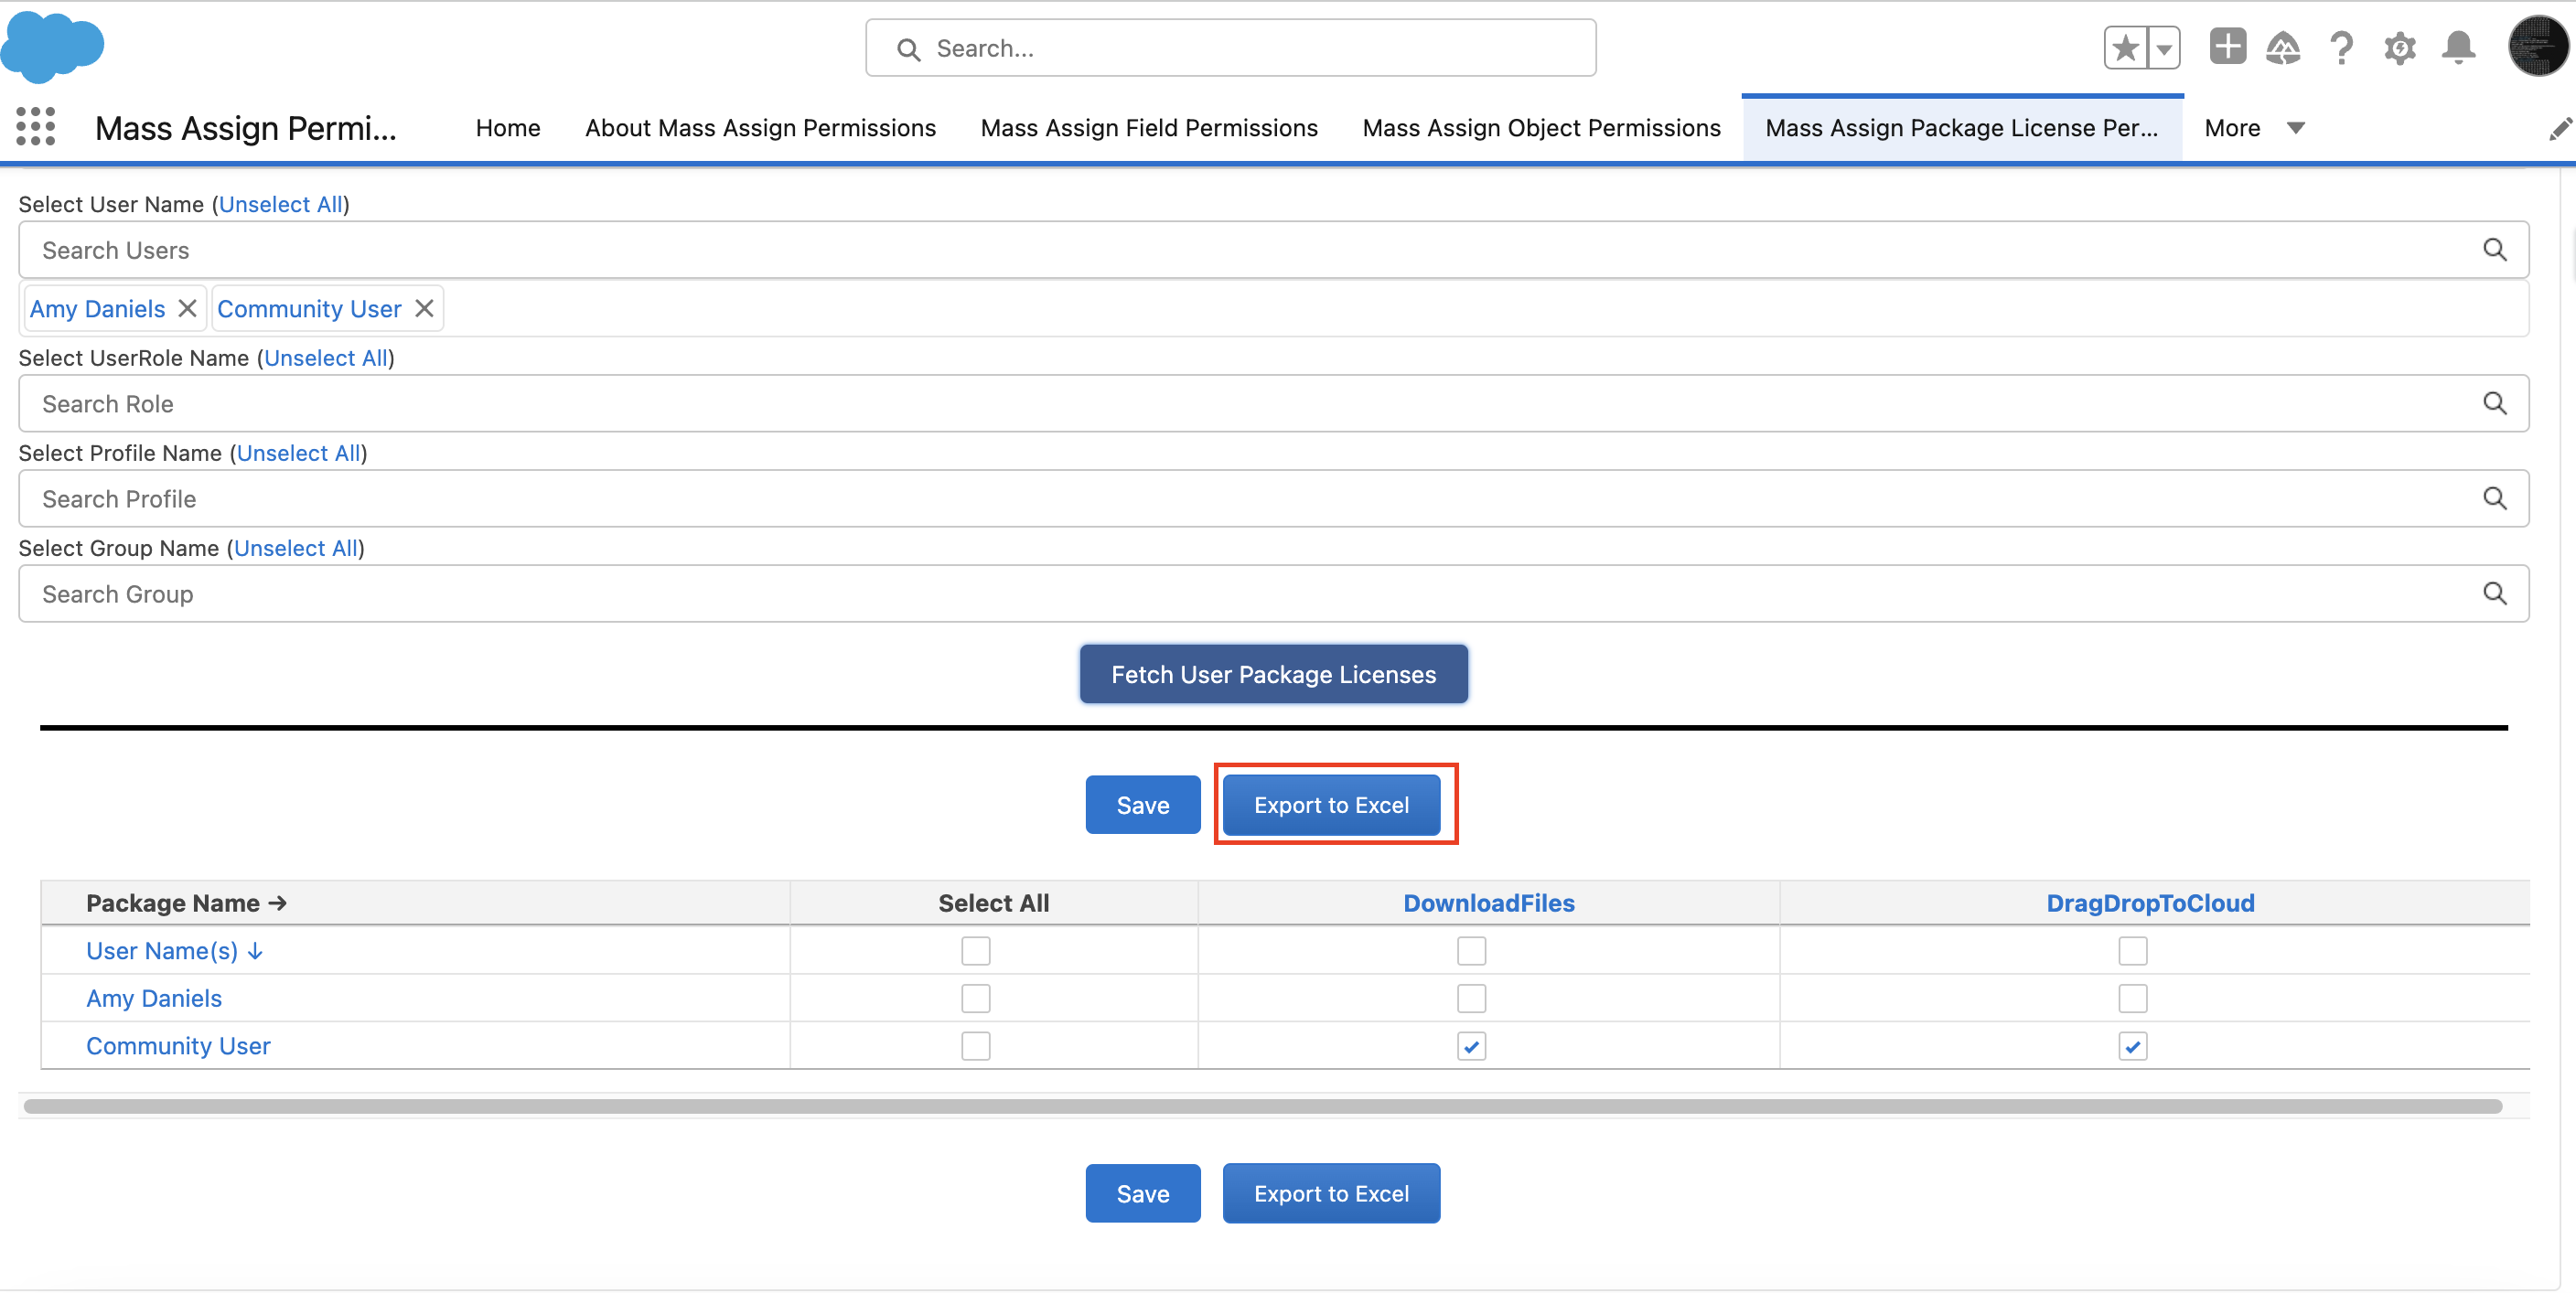The width and height of the screenshot is (2576, 1293).
Task: Expand the More navigation menu
Action: click(2254, 128)
